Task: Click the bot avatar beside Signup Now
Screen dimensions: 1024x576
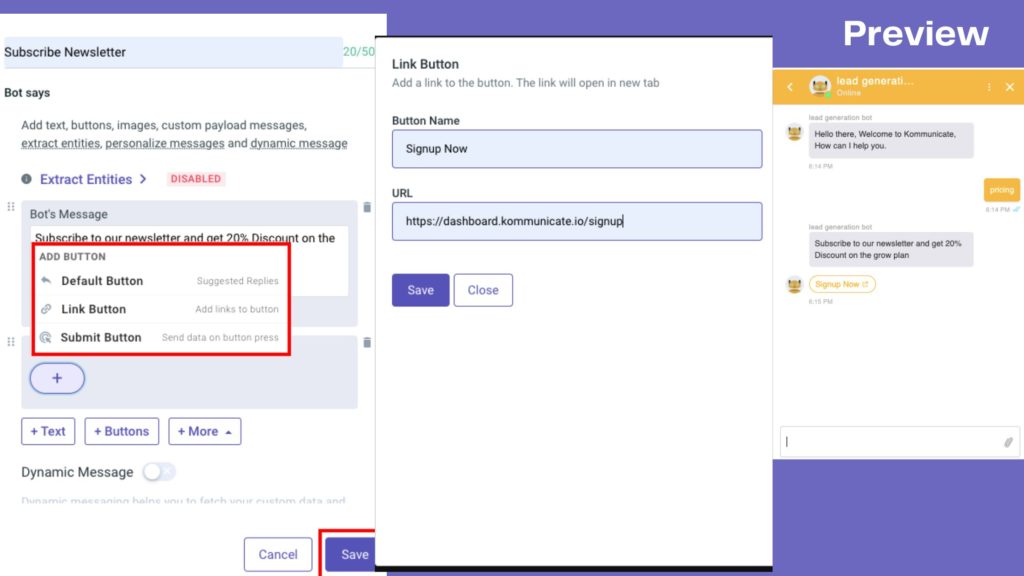Action: (x=794, y=285)
